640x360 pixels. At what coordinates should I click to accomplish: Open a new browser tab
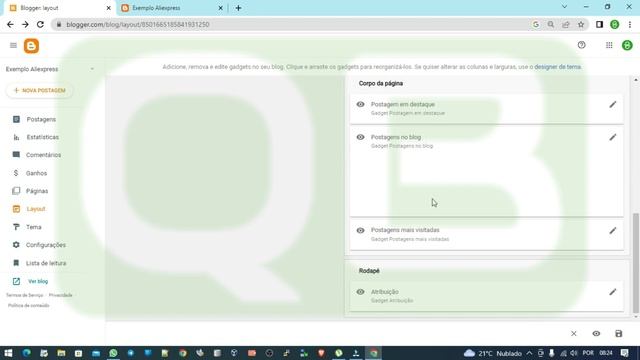tap(238, 8)
